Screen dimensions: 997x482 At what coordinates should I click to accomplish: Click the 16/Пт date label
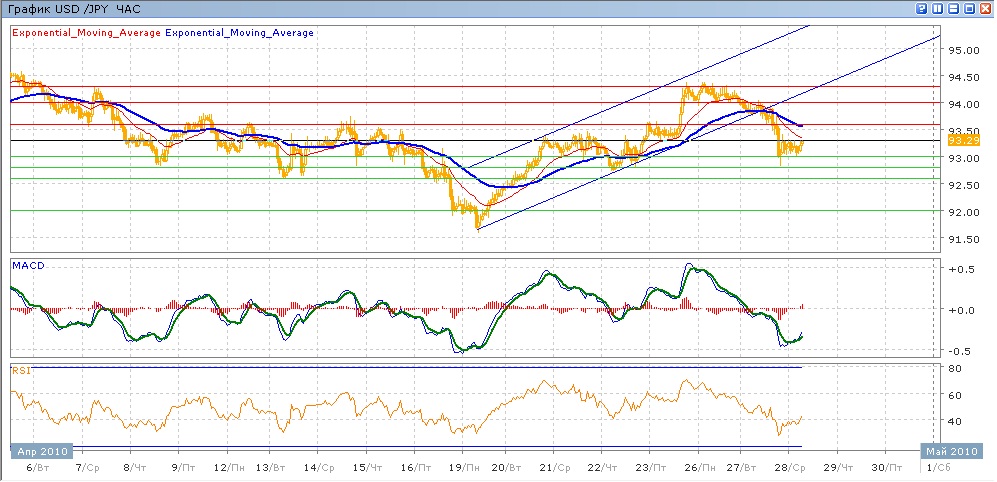coord(414,467)
